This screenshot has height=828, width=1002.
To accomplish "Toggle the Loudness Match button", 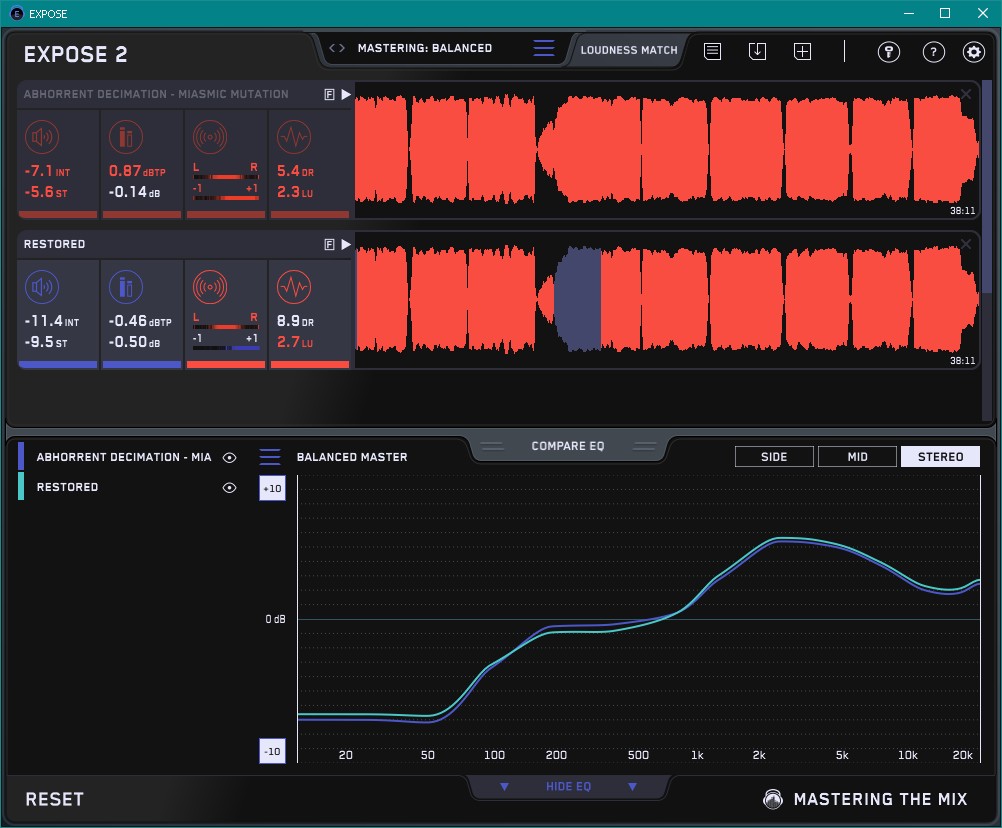I will point(628,49).
